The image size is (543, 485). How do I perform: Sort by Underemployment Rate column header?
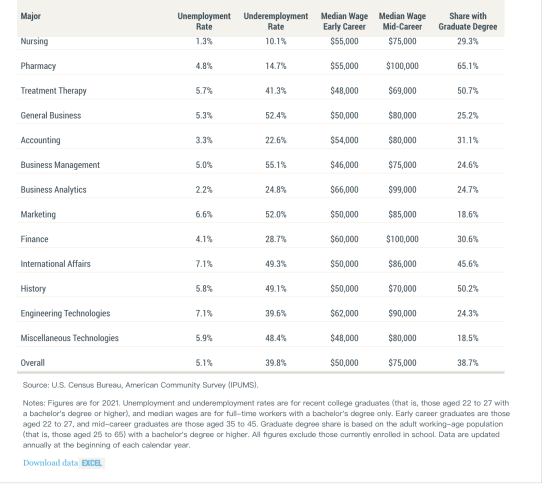tap(276, 21)
